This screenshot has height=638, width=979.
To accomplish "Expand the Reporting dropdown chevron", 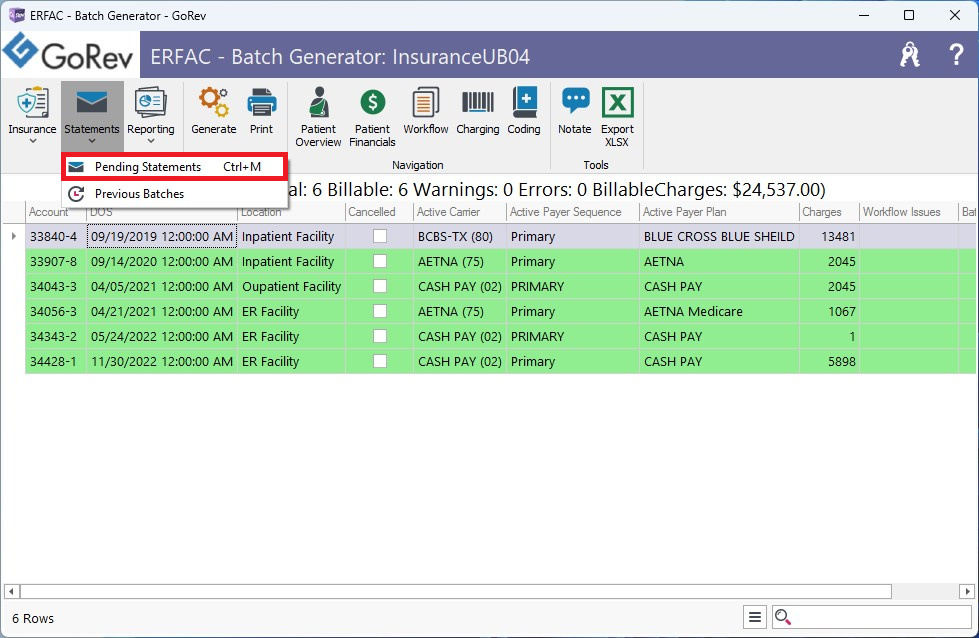I will pos(150,141).
